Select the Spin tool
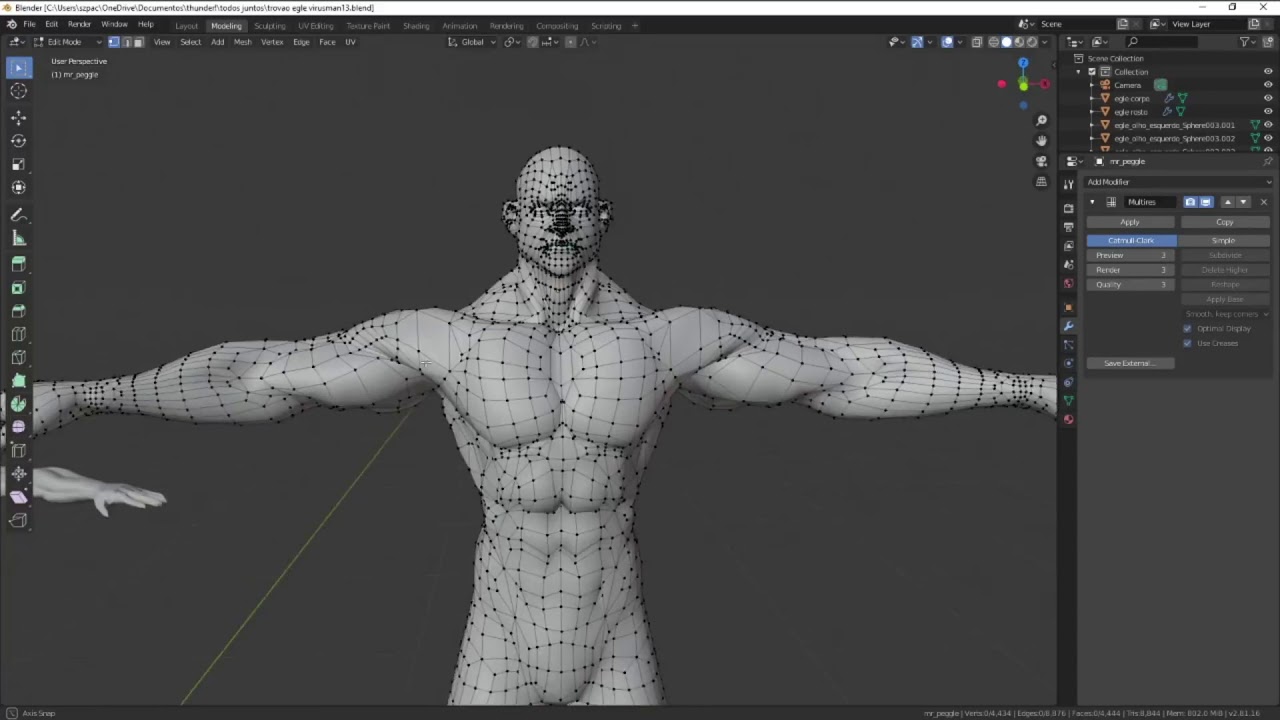 [18, 404]
